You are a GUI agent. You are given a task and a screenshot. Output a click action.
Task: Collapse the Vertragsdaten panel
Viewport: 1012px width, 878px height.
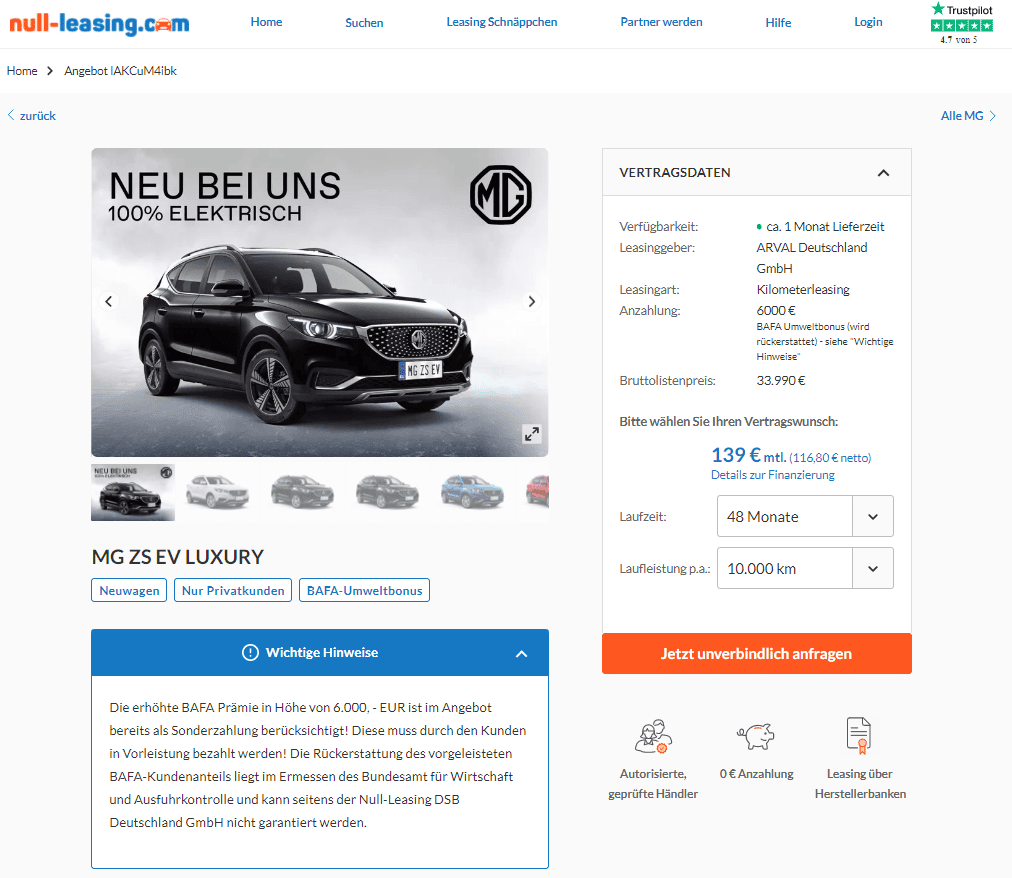point(883,172)
